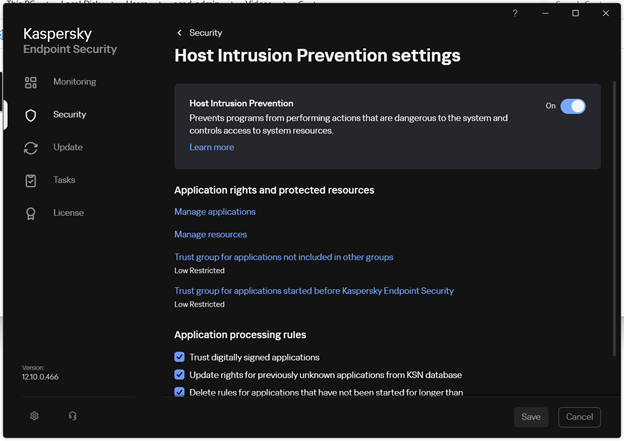Click the Cancel button
This screenshot has height=441, width=624.
(579, 417)
